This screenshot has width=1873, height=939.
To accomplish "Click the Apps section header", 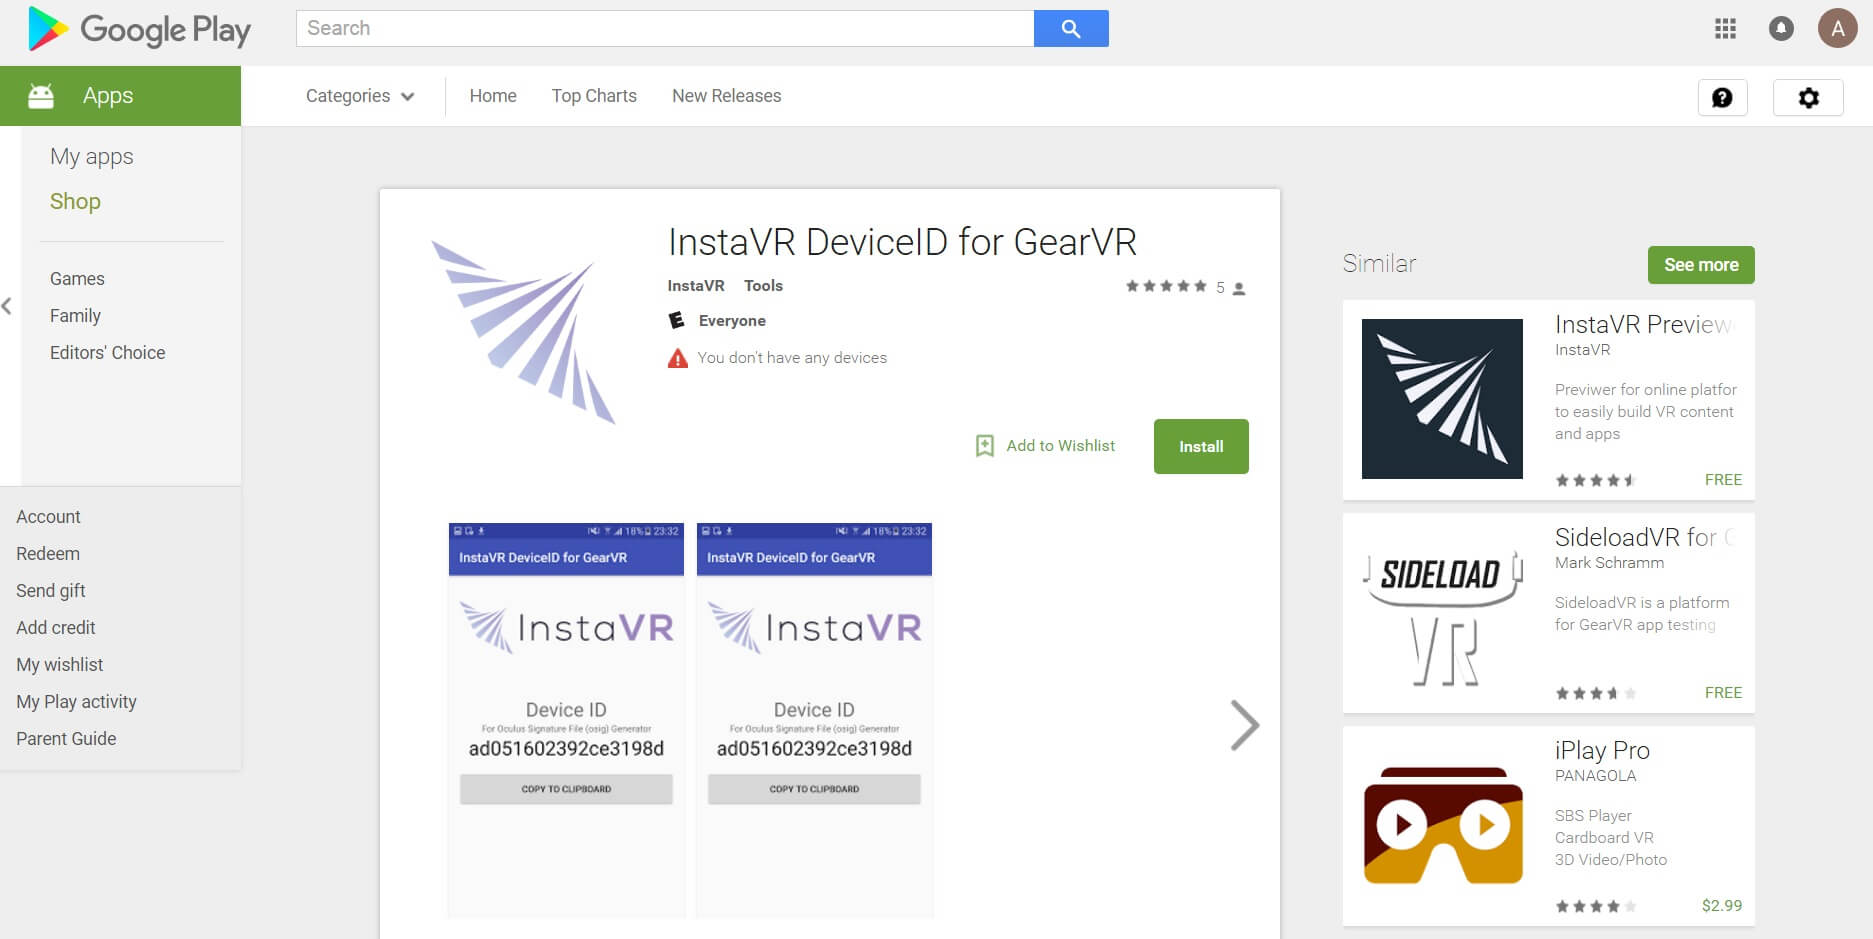I will point(120,96).
